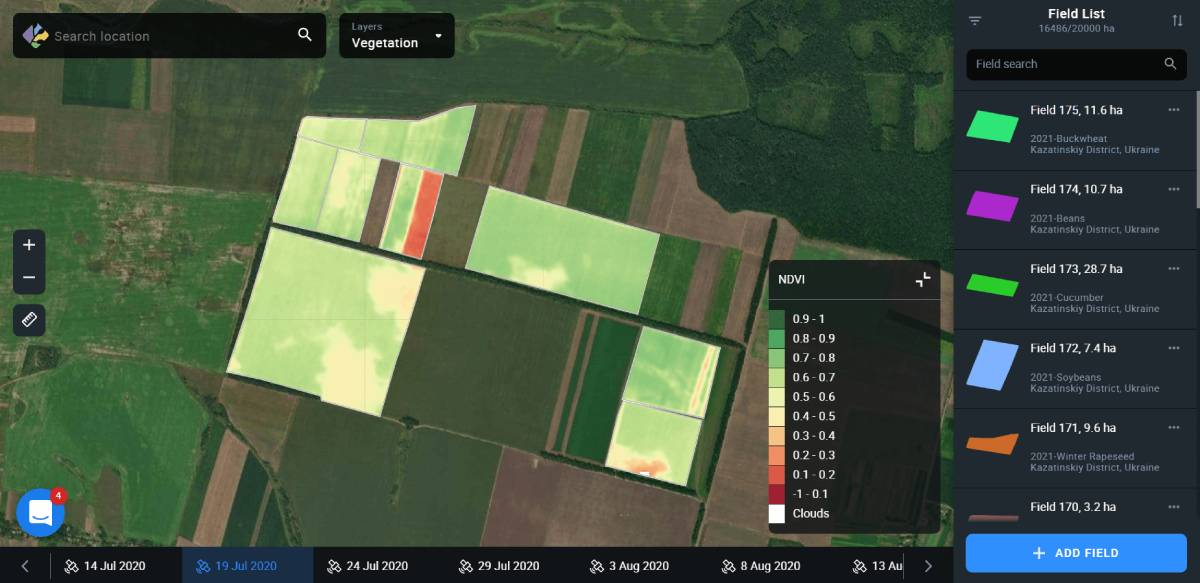Select the 14 Jul 2020 image date
Image resolution: width=1200 pixels, height=583 pixels.
point(105,566)
